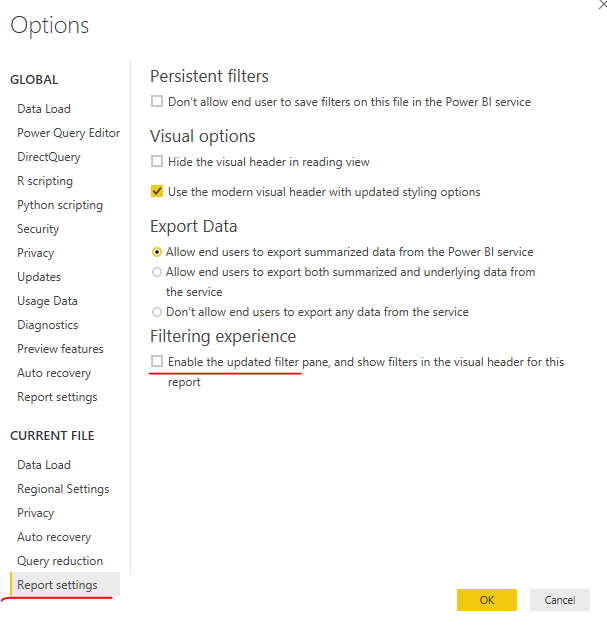Go to DirectQuery options

(49, 157)
